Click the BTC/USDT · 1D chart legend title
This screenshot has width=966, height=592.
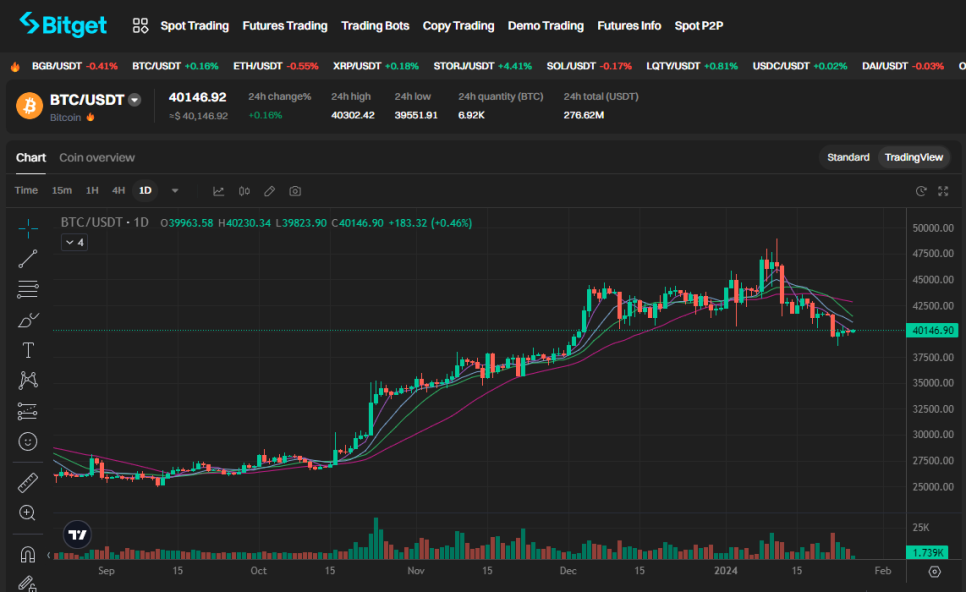pyautogui.click(x=105, y=222)
